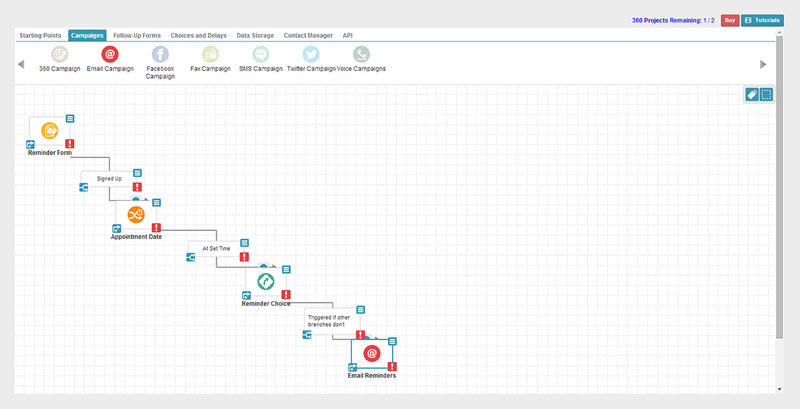Select the Email Campaign icon

(x=110, y=54)
